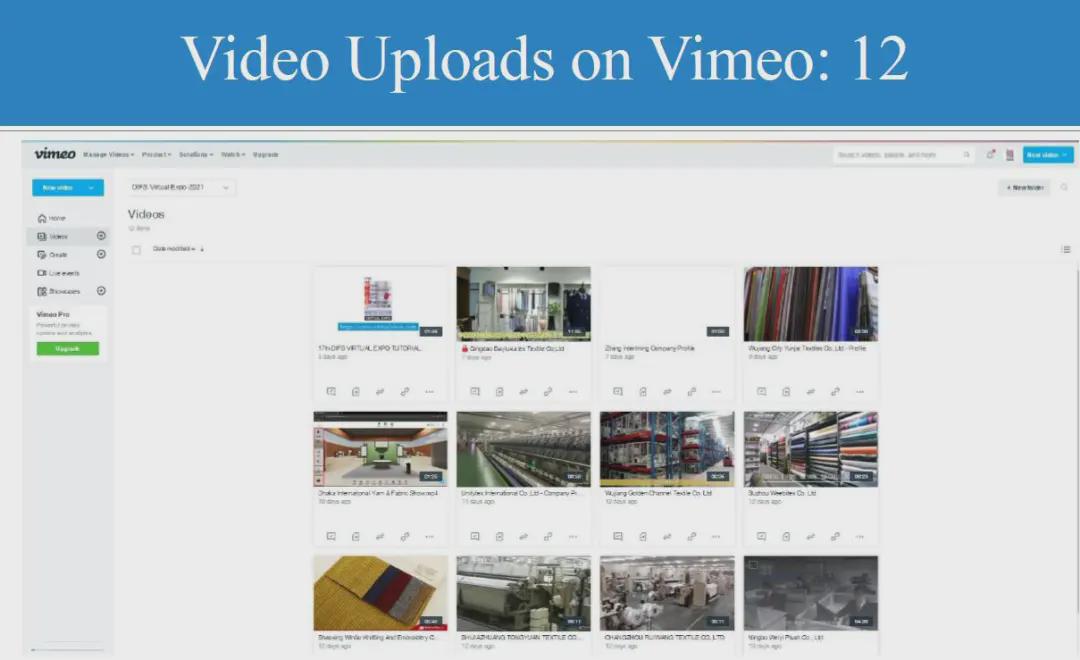Click the green Upgrade button

pyautogui.click(x=67, y=349)
